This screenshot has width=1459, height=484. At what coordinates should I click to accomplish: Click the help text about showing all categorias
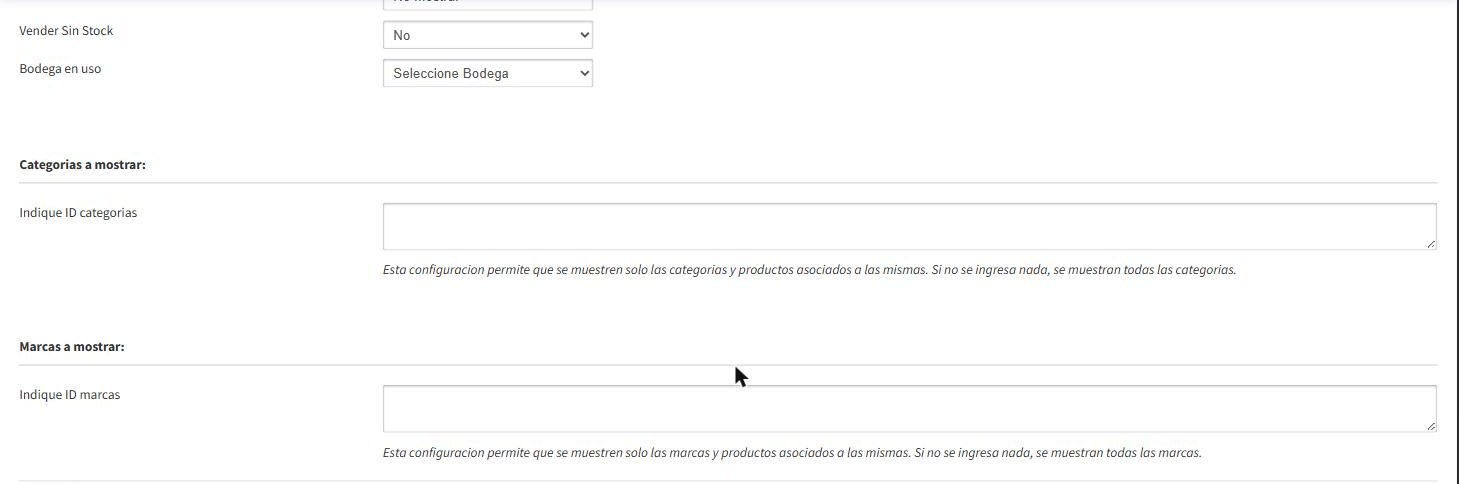(809, 270)
